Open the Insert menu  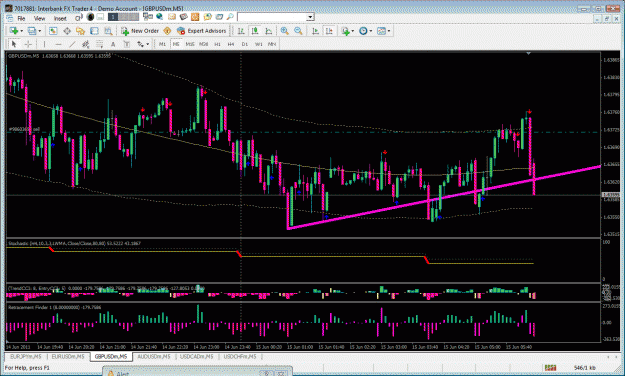pos(60,18)
